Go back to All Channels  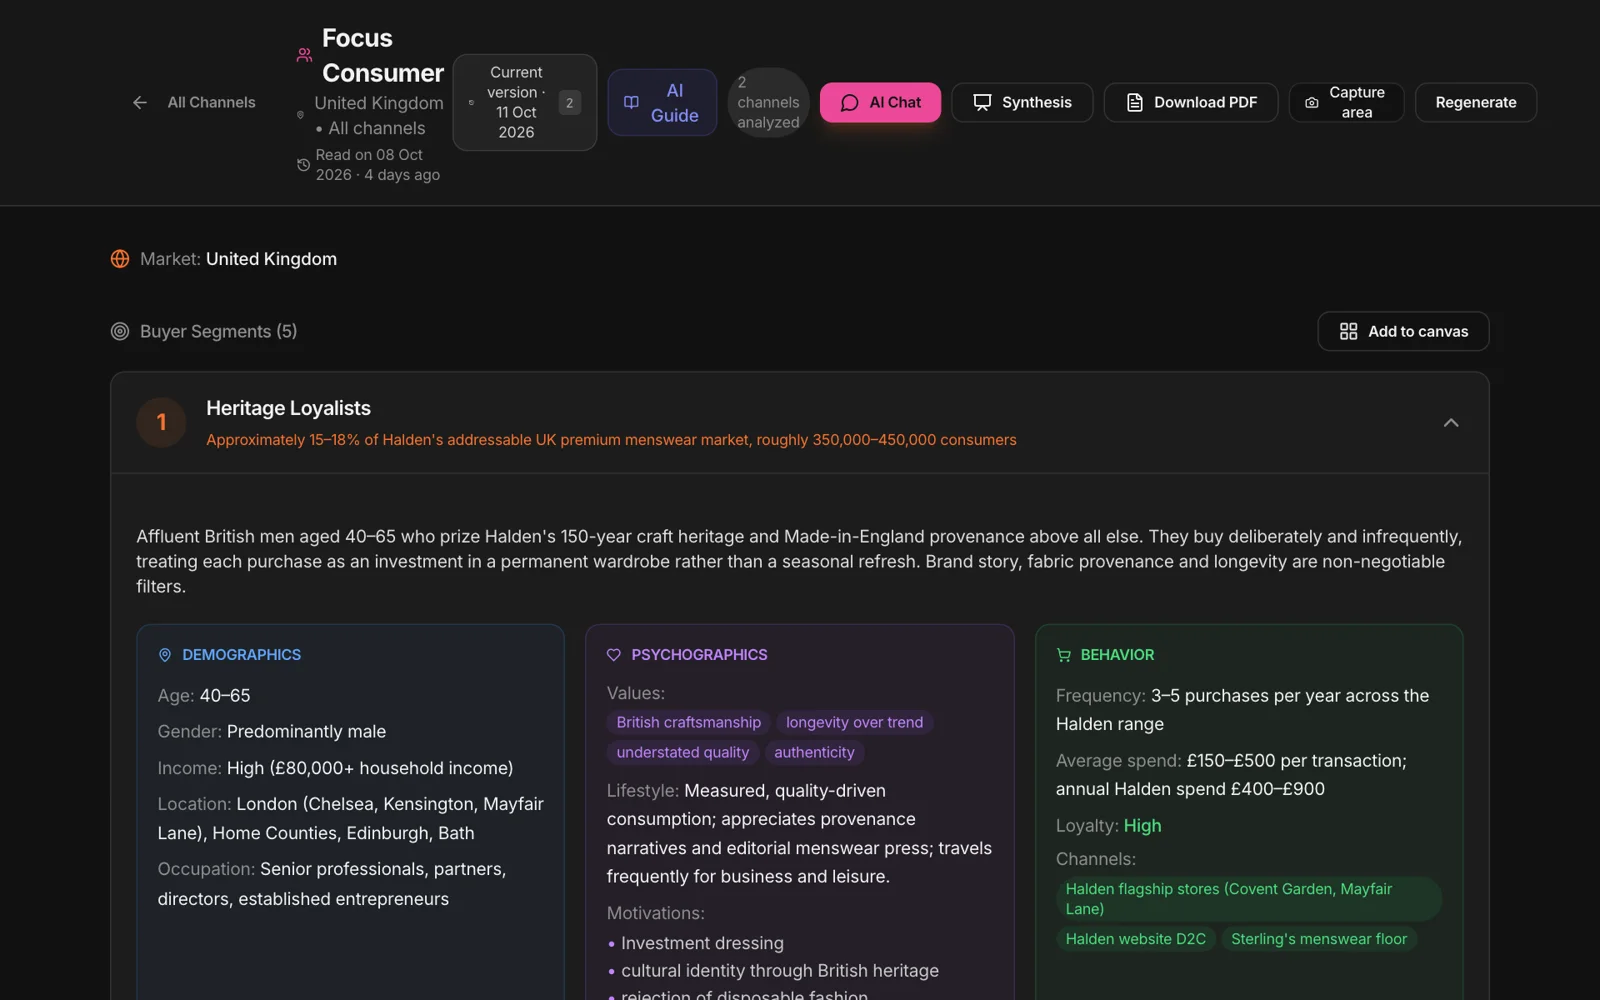point(193,102)
